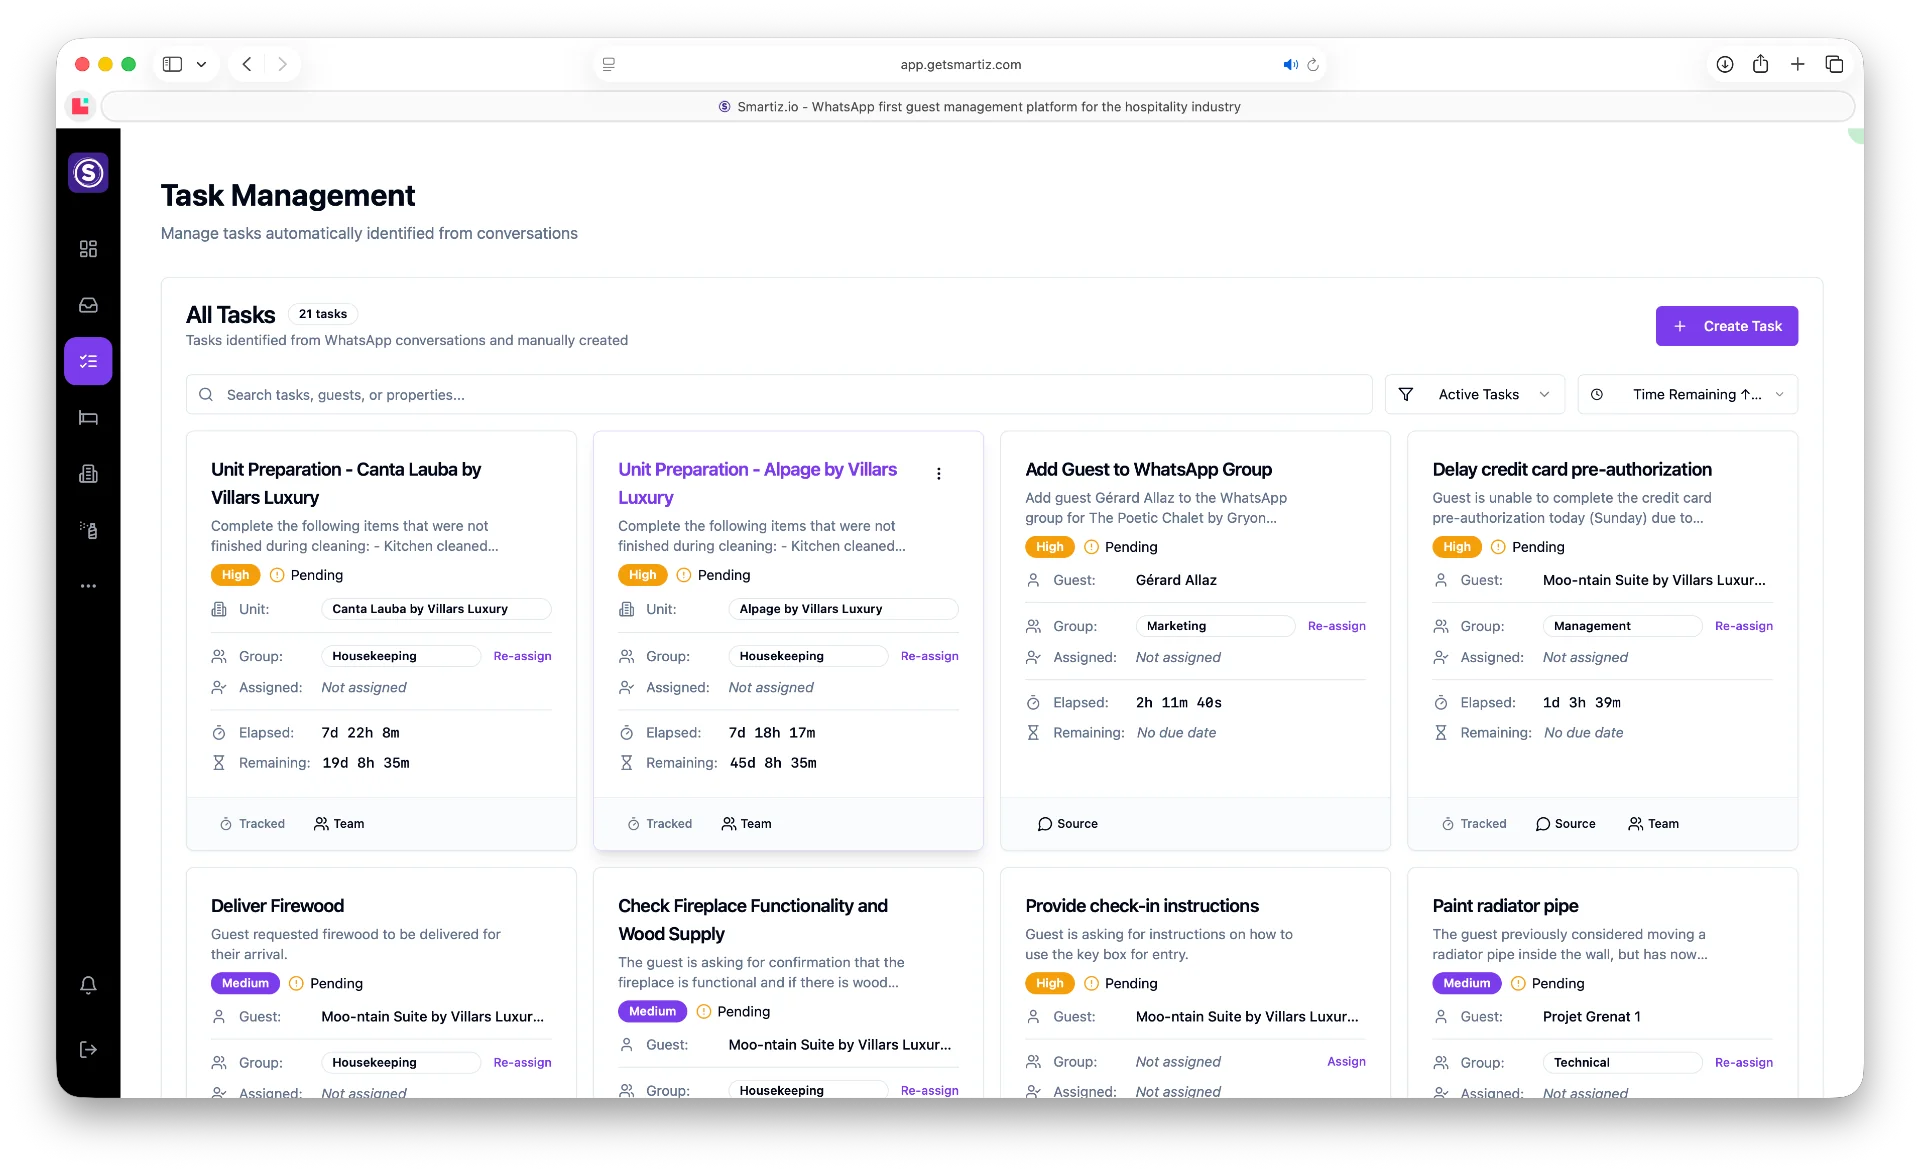1920x1172 pixels.
Task: Open the Time Remaining sort dropdown
Action: tap(1688, 394)
